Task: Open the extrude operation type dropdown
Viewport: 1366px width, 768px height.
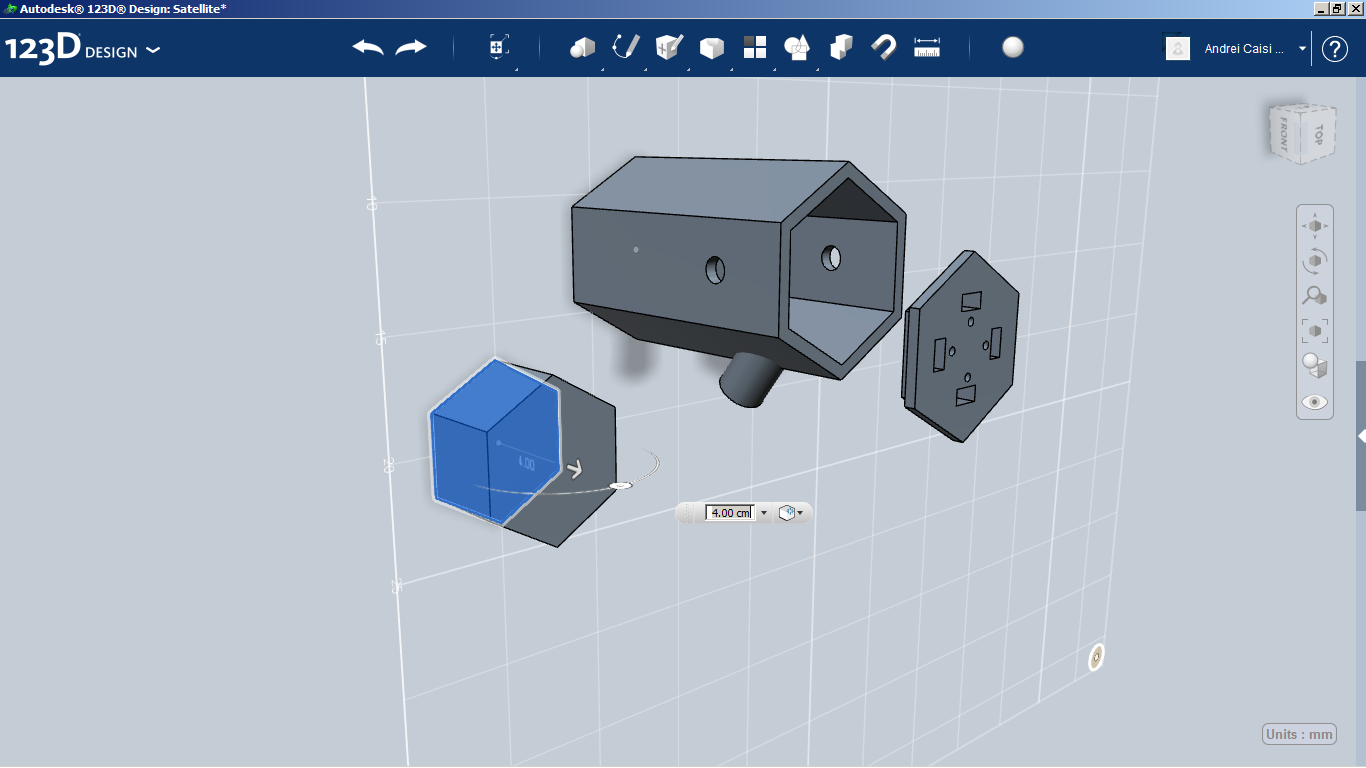Action: pyautogui.click(x=791, y=513)
